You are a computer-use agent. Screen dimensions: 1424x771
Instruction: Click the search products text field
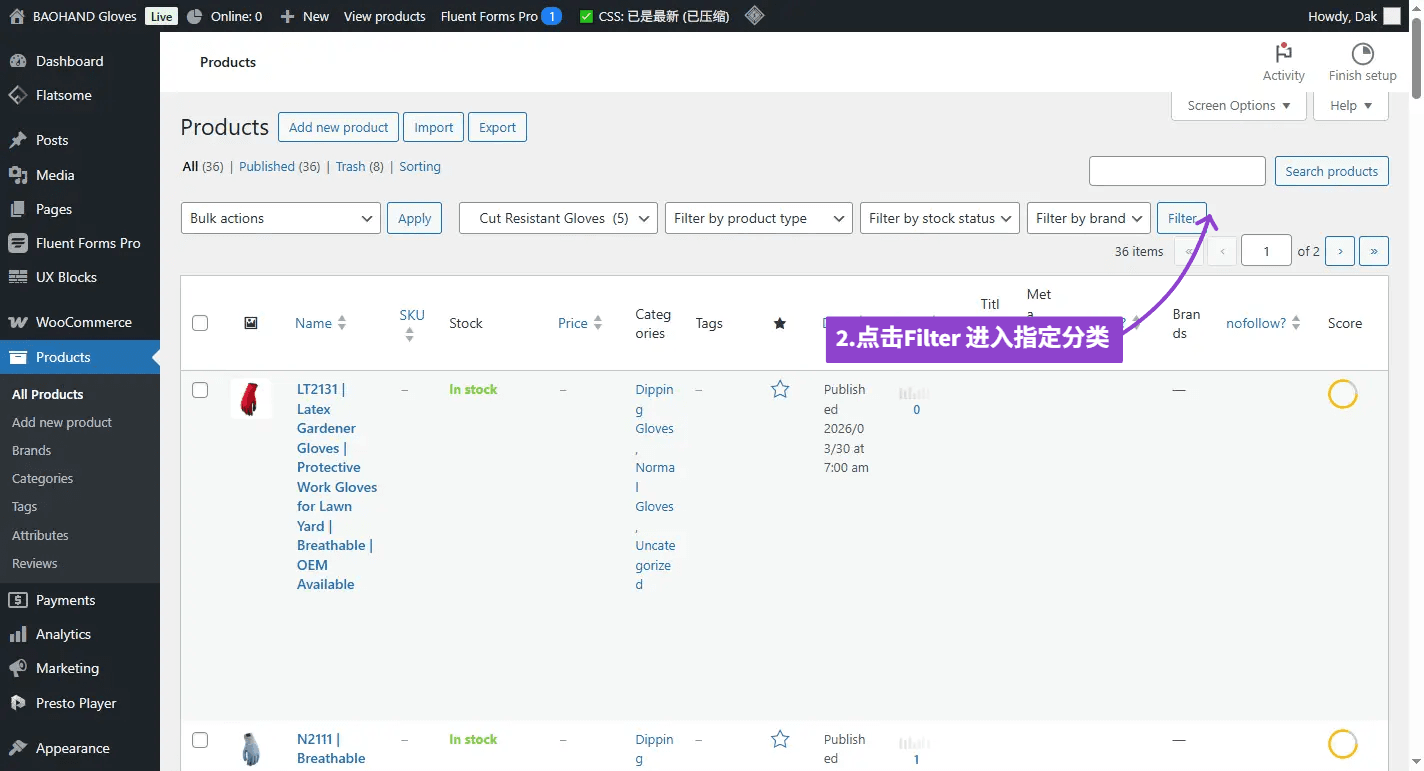[1177, 171]
